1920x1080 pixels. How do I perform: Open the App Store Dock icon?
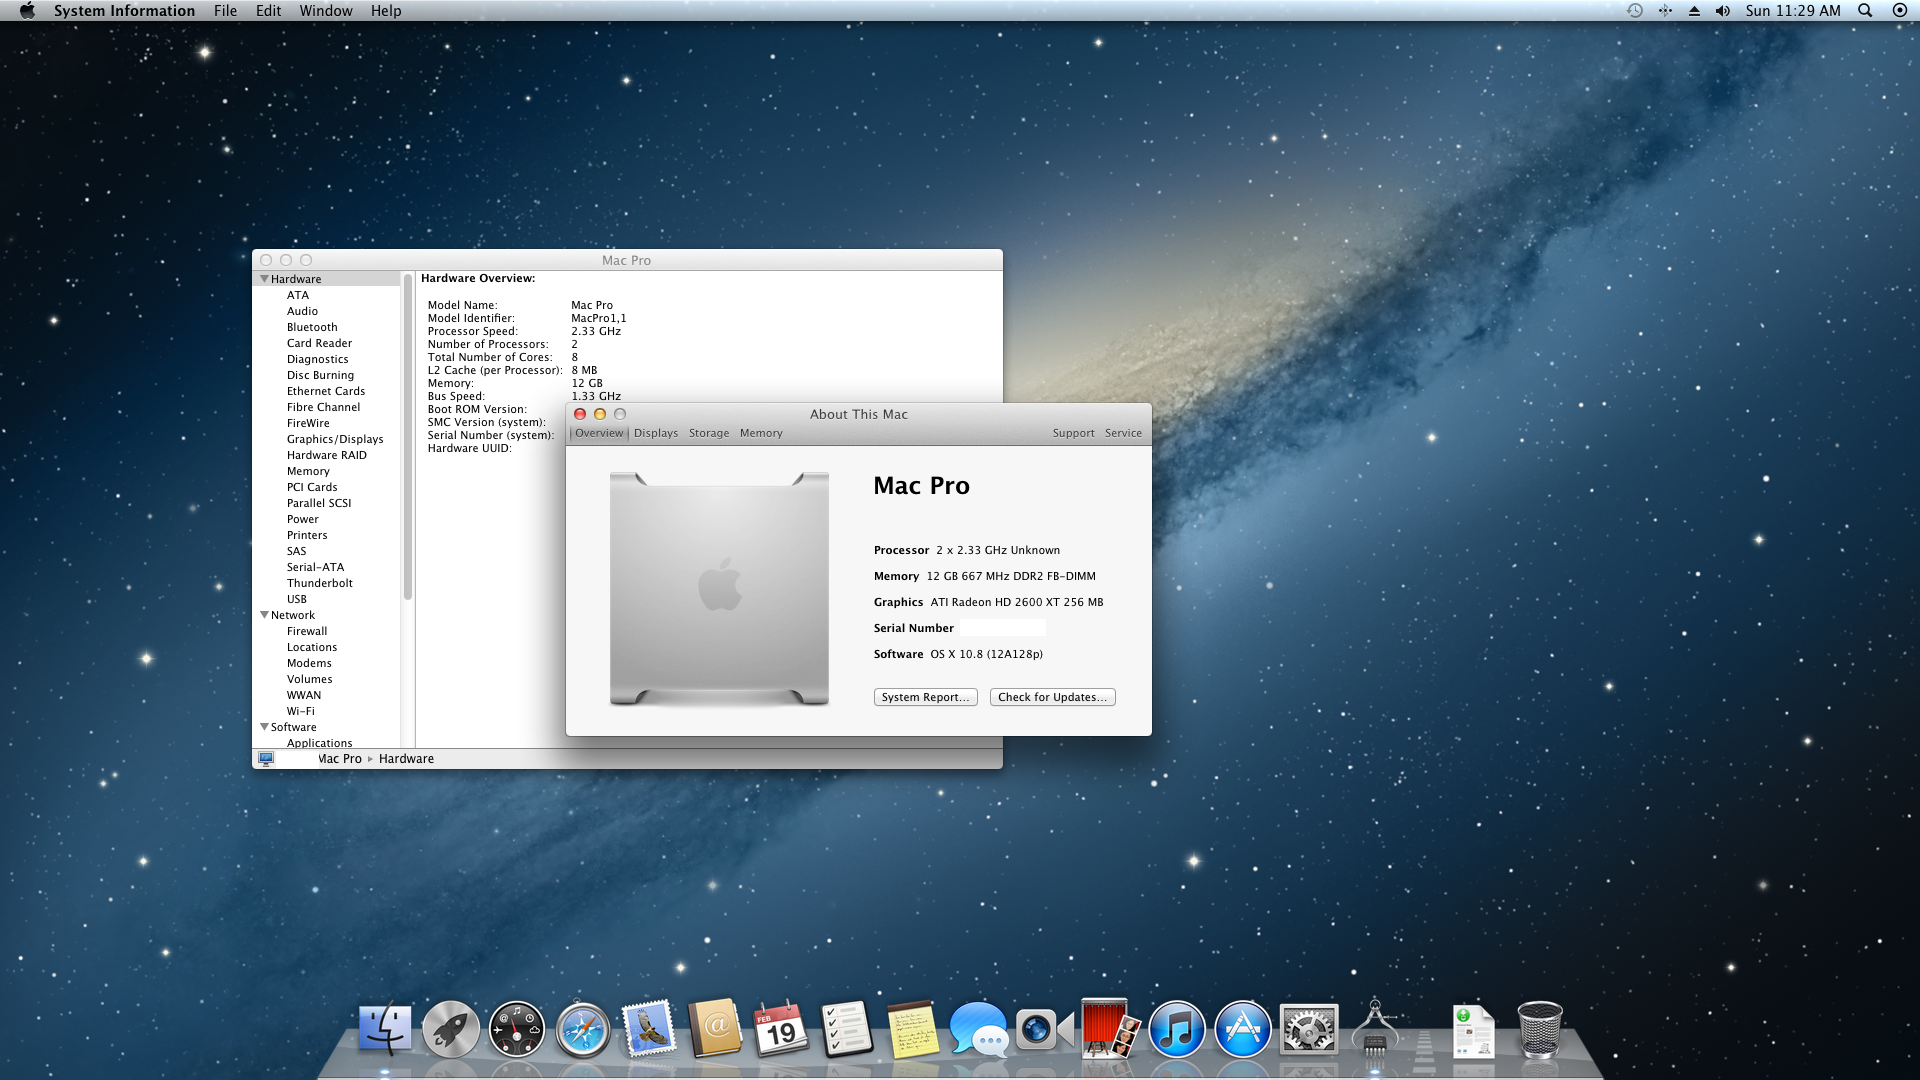(x=1242, y=1030)
